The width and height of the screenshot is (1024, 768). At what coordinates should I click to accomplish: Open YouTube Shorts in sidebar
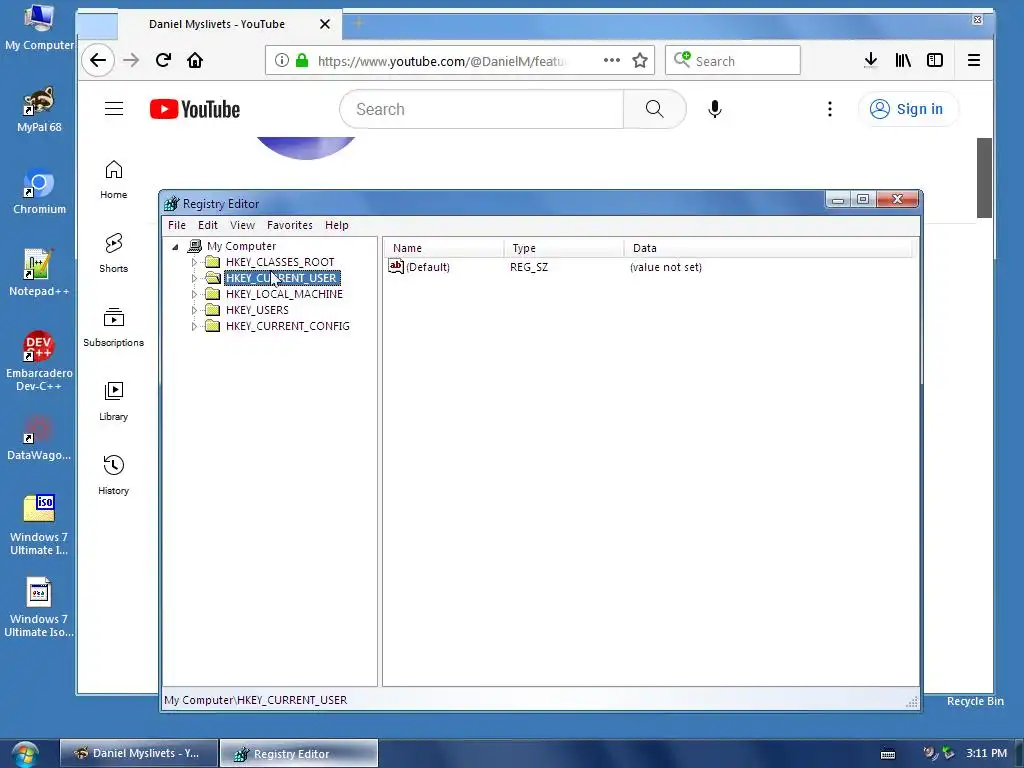point(114,253)
